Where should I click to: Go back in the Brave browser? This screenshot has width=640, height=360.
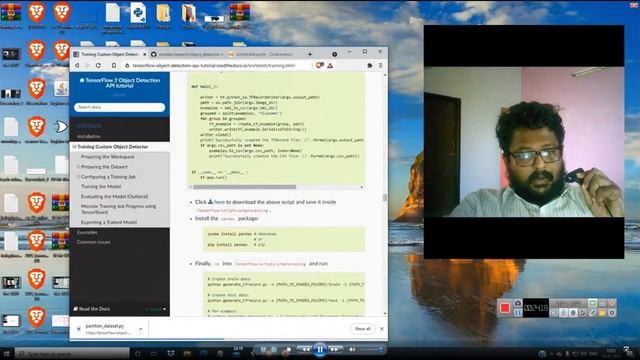(76, 65)
